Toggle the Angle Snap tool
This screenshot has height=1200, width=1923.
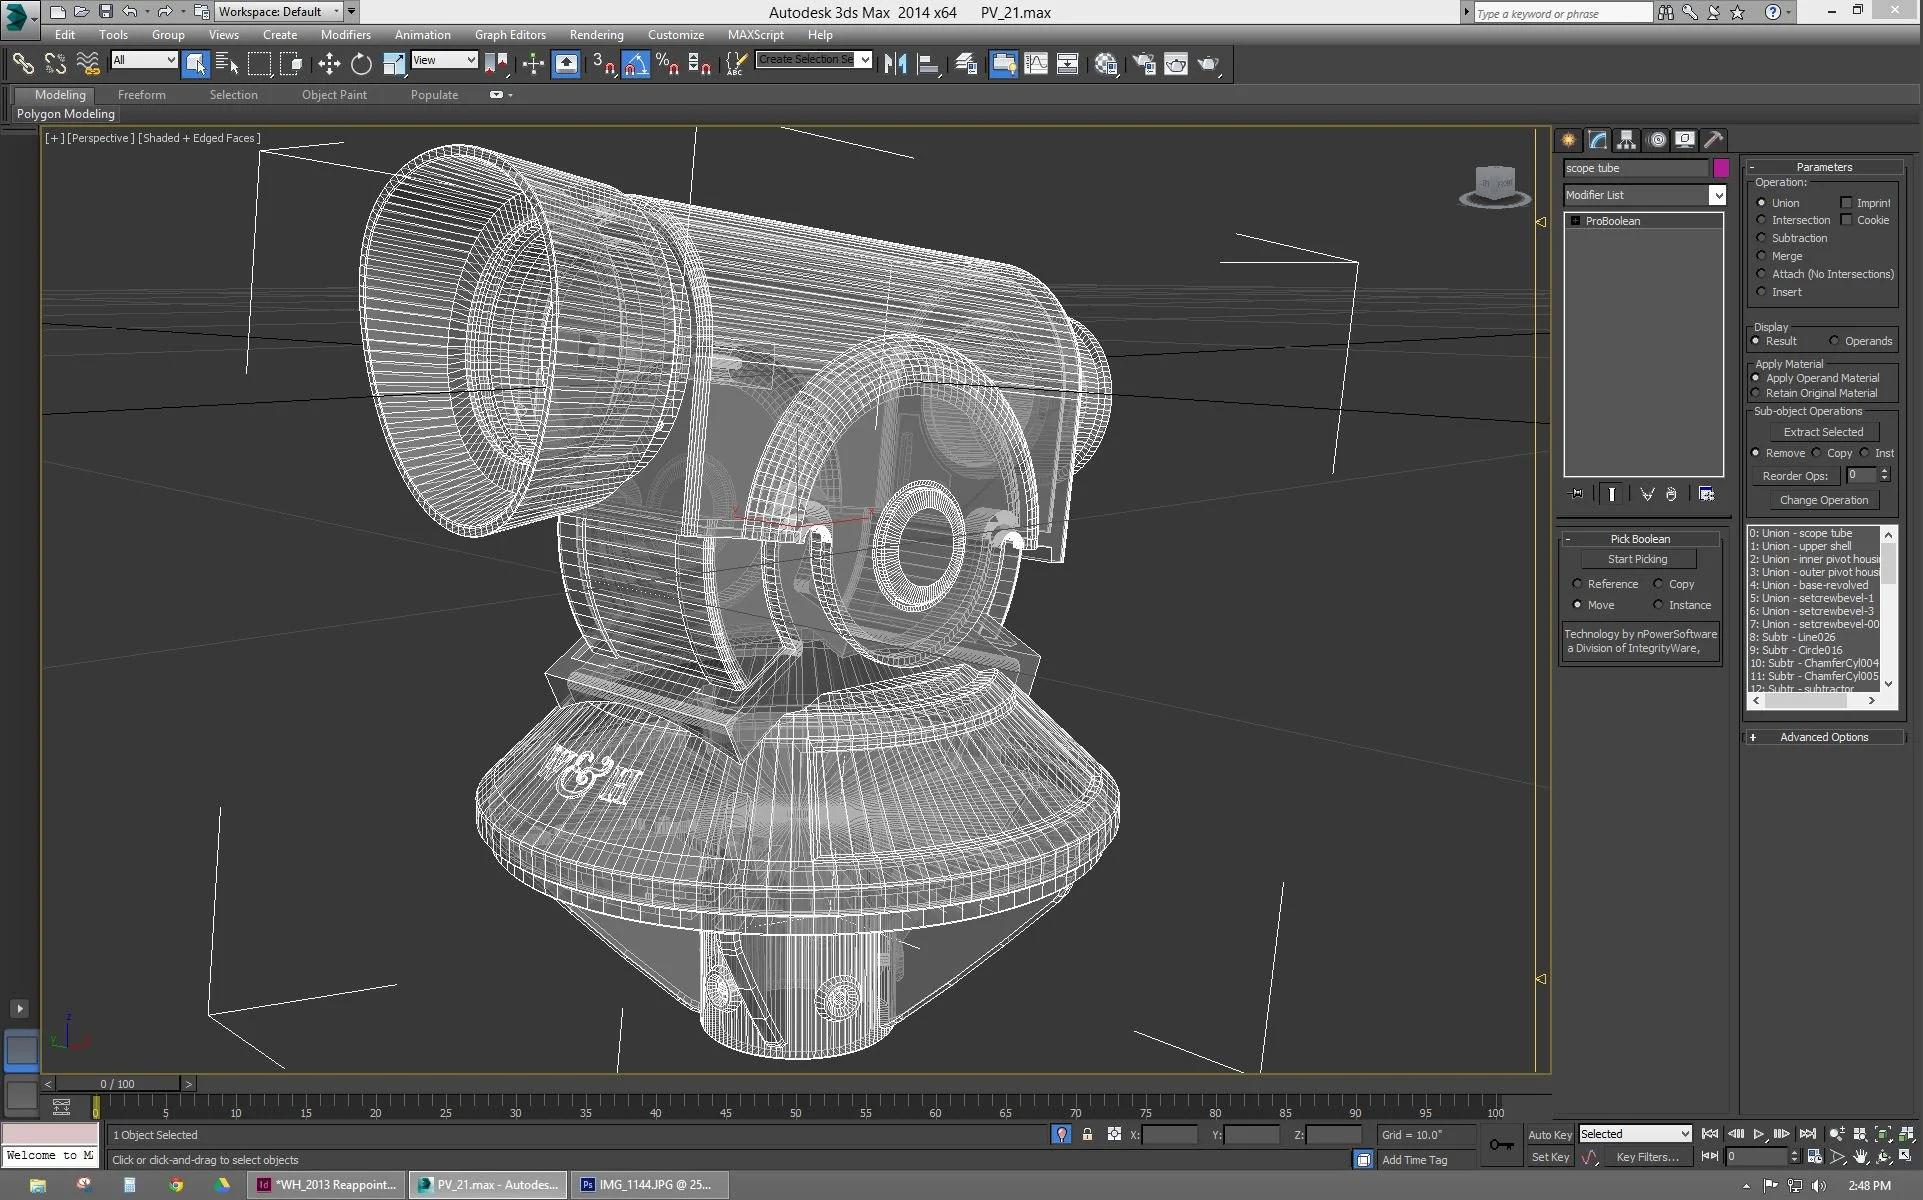pyautogui.click(x=636, y=64)
